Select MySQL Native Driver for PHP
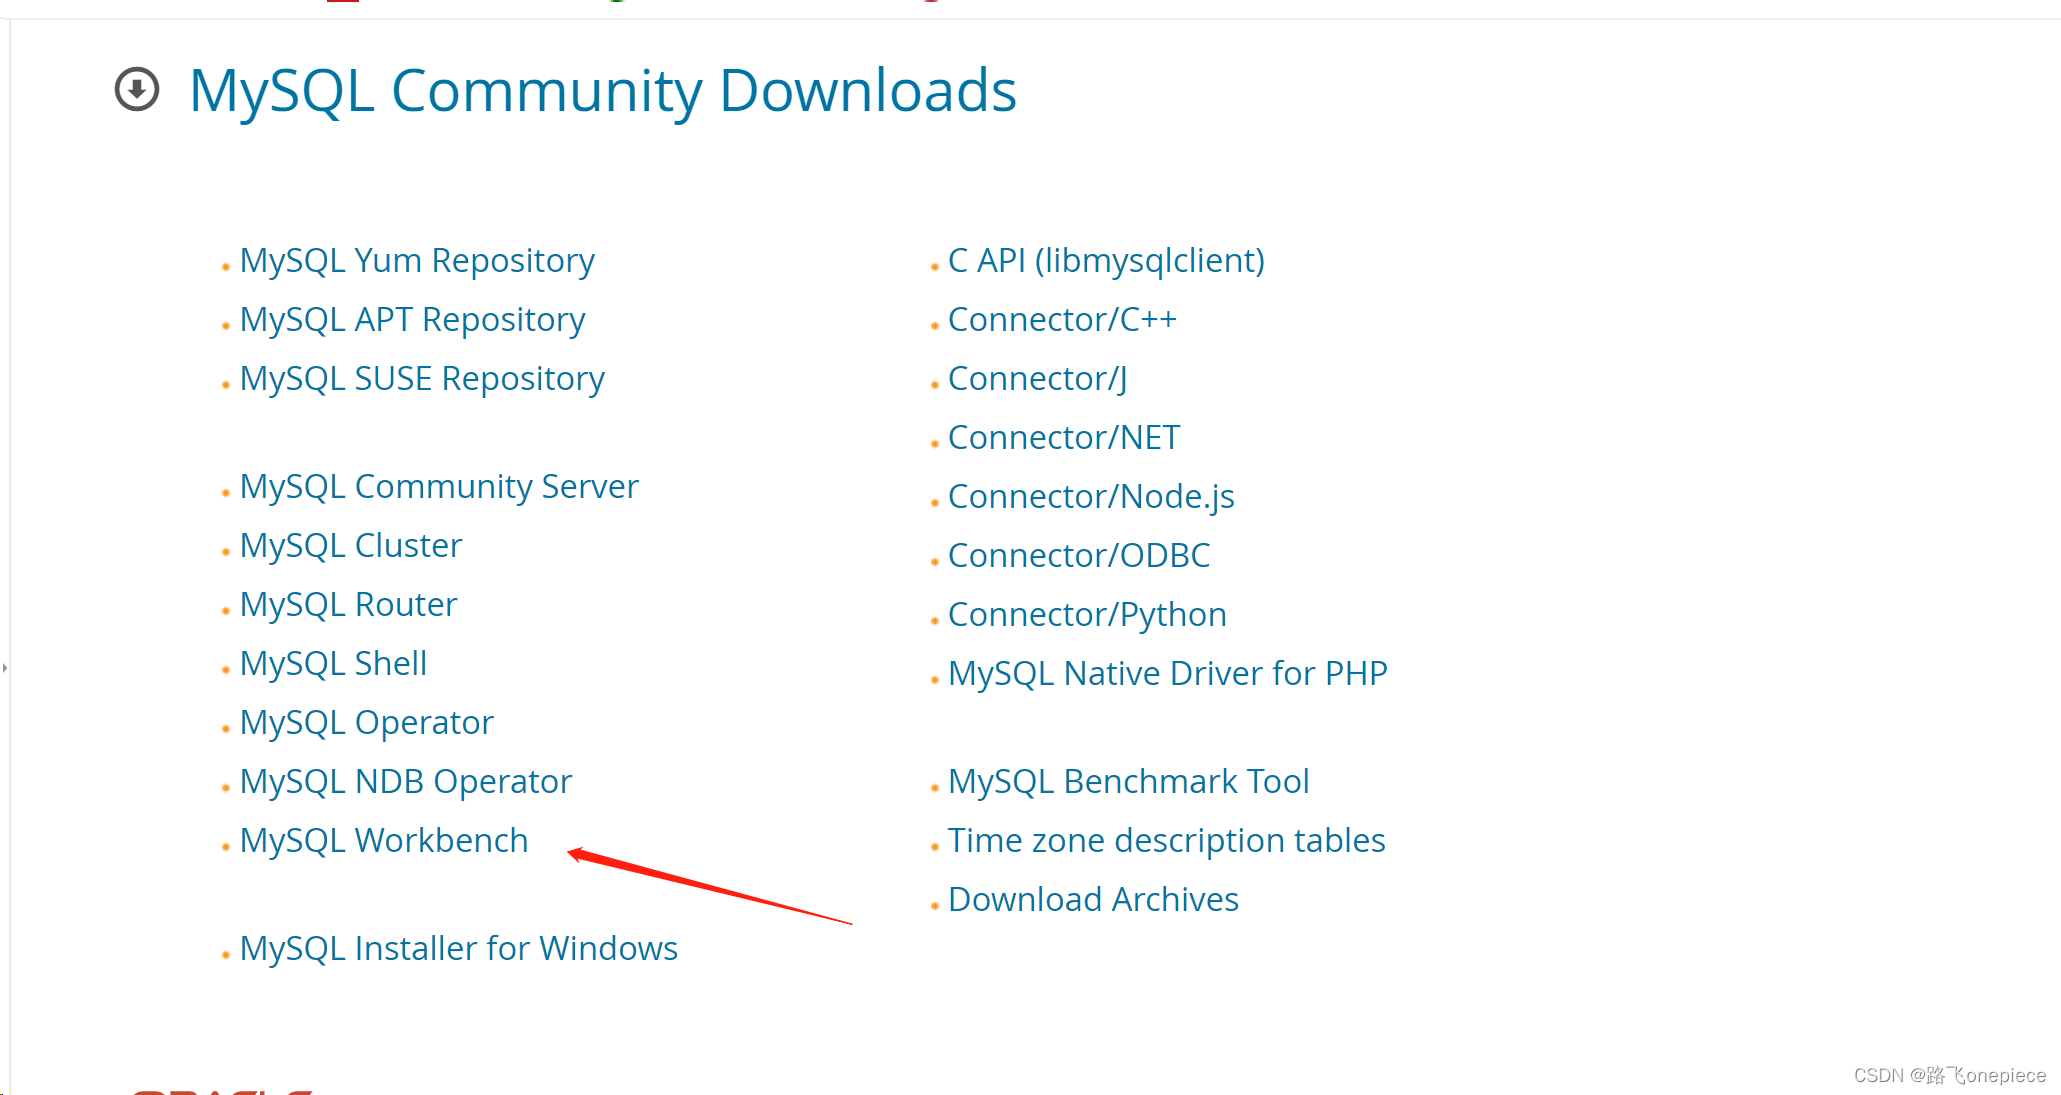Image resolution: width=2061 pixels, height=1095 pixels. pos(1168,674)
